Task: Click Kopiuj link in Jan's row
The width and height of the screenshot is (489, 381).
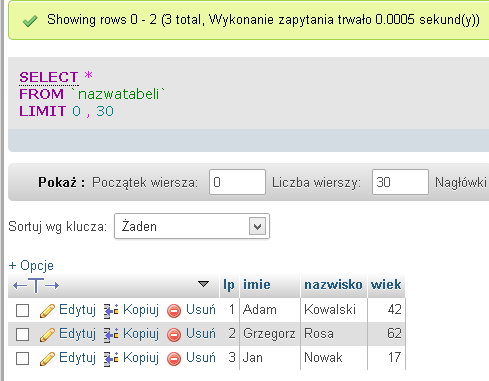Action: click(141, 358)
